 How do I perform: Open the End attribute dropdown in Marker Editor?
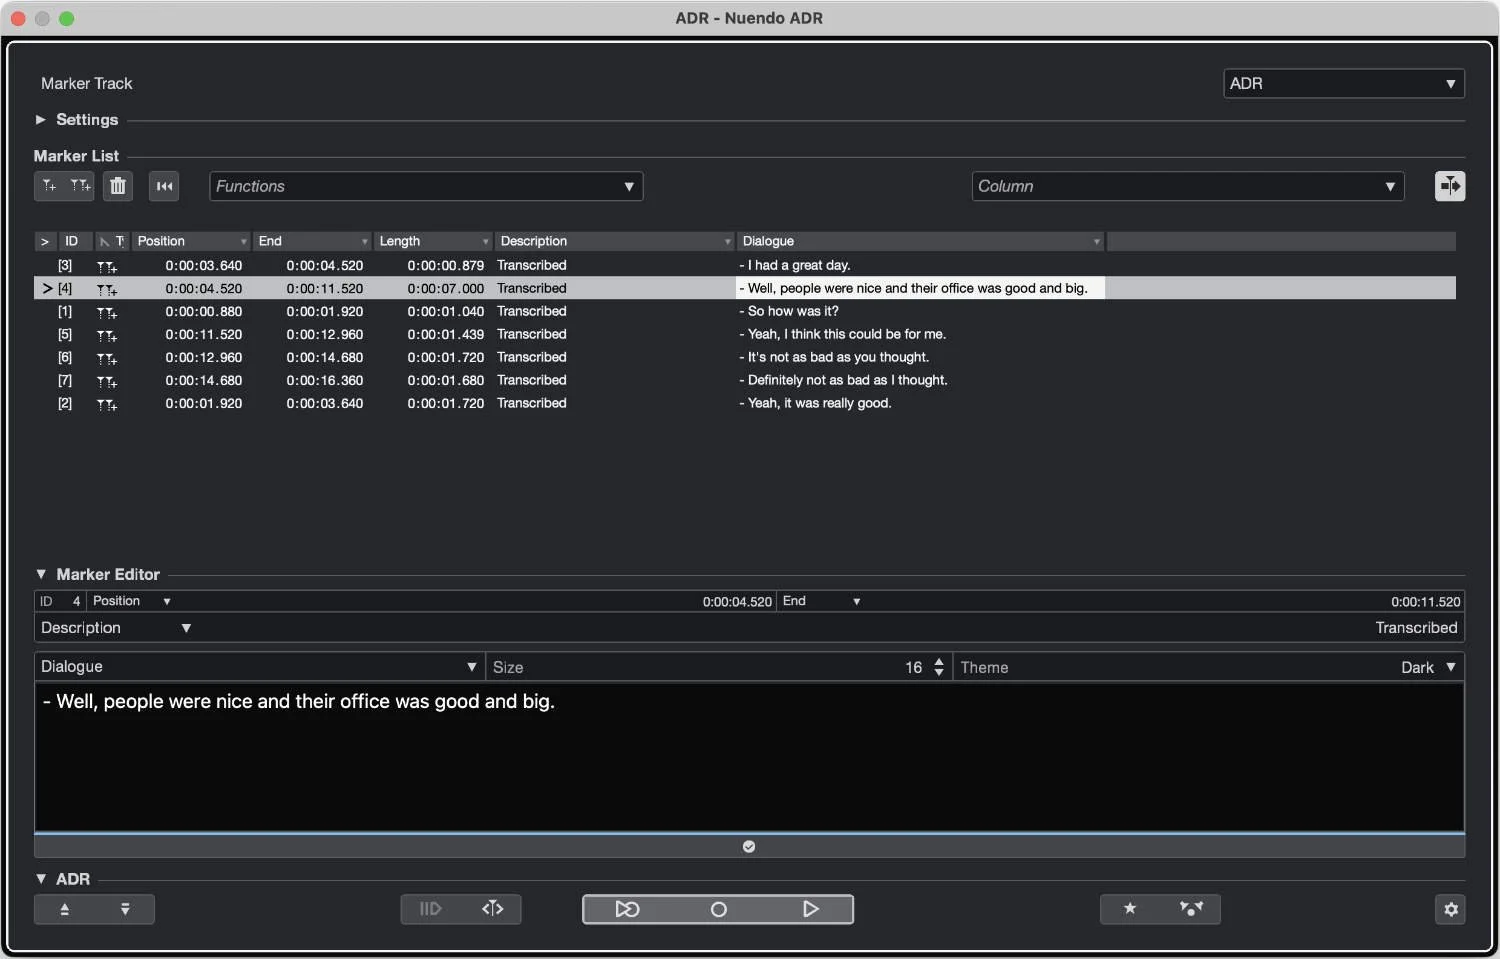point(857,601)
